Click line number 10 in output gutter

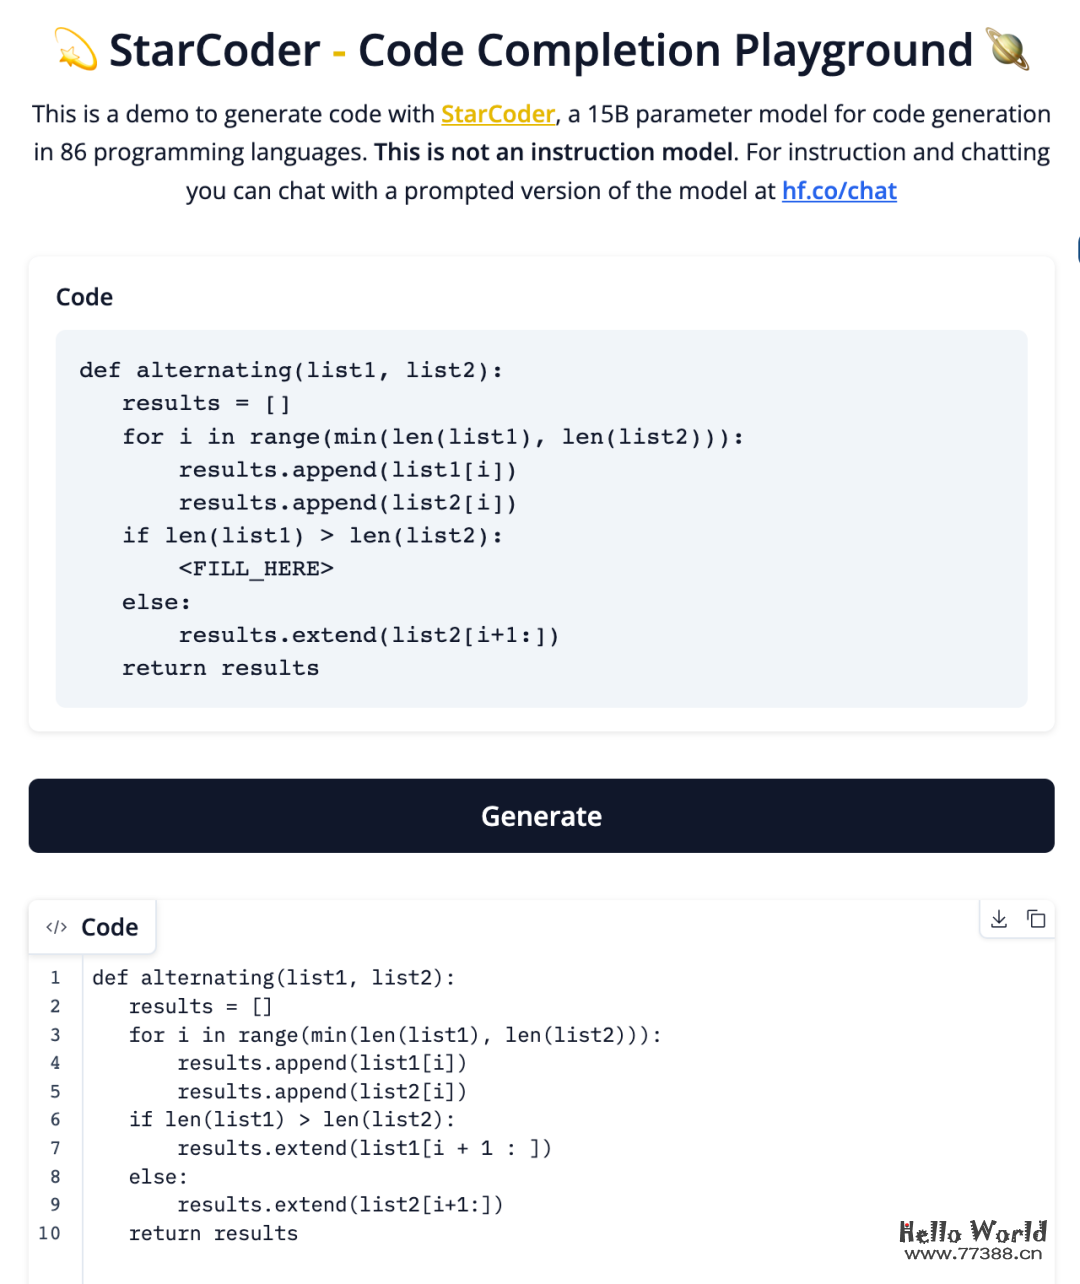pos(49,1233)
